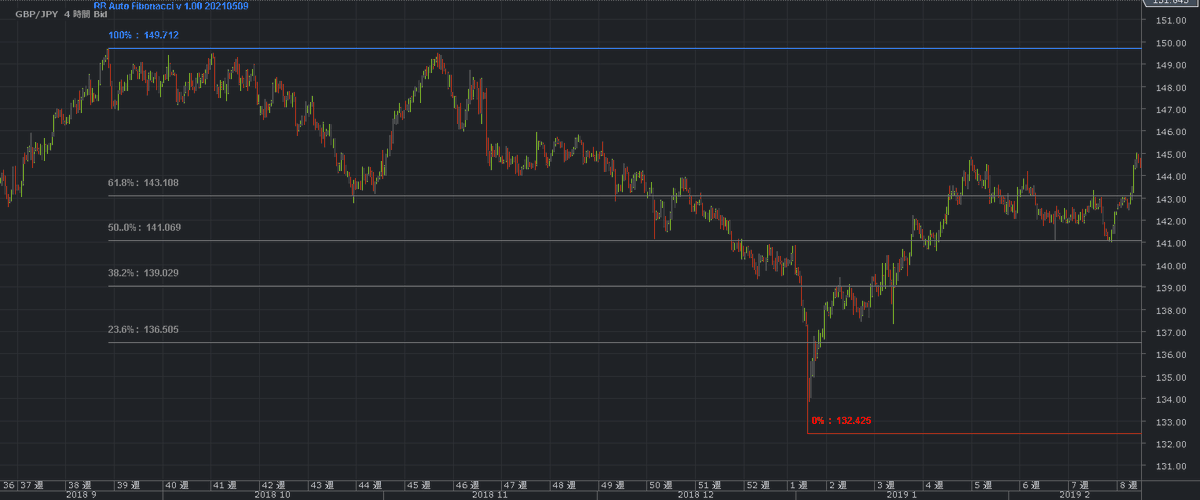Click the 43 週 time axis label
This screenshot has width=1200, height=500.
coord(322,484)
